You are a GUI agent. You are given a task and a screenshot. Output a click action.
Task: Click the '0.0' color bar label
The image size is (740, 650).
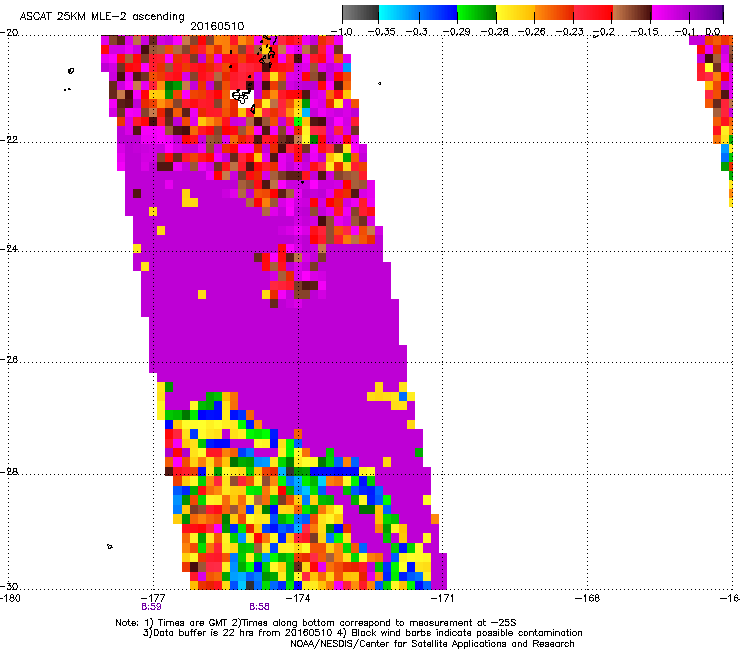click(x=713, y=32)
